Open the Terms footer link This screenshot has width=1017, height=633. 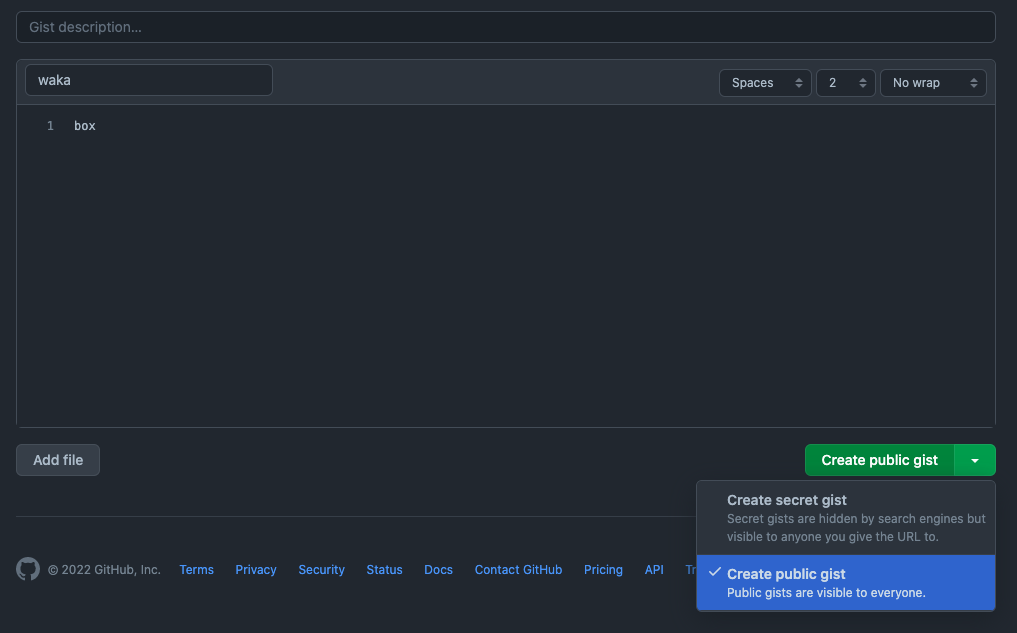[x=197, y=569]
